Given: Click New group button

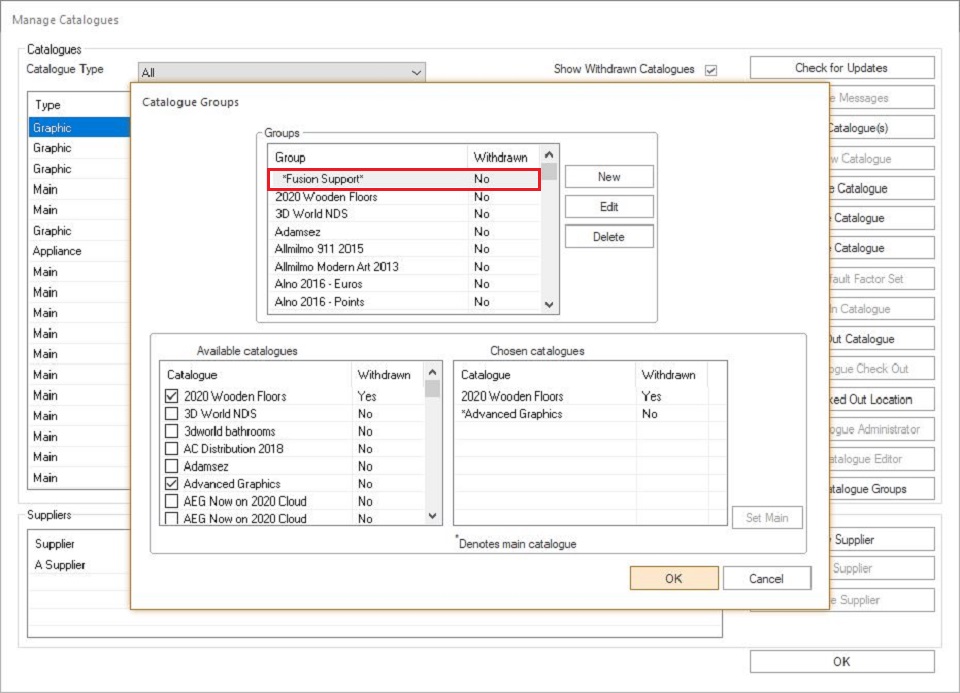Looking at the screenshot, I should (x=609, y=177).
